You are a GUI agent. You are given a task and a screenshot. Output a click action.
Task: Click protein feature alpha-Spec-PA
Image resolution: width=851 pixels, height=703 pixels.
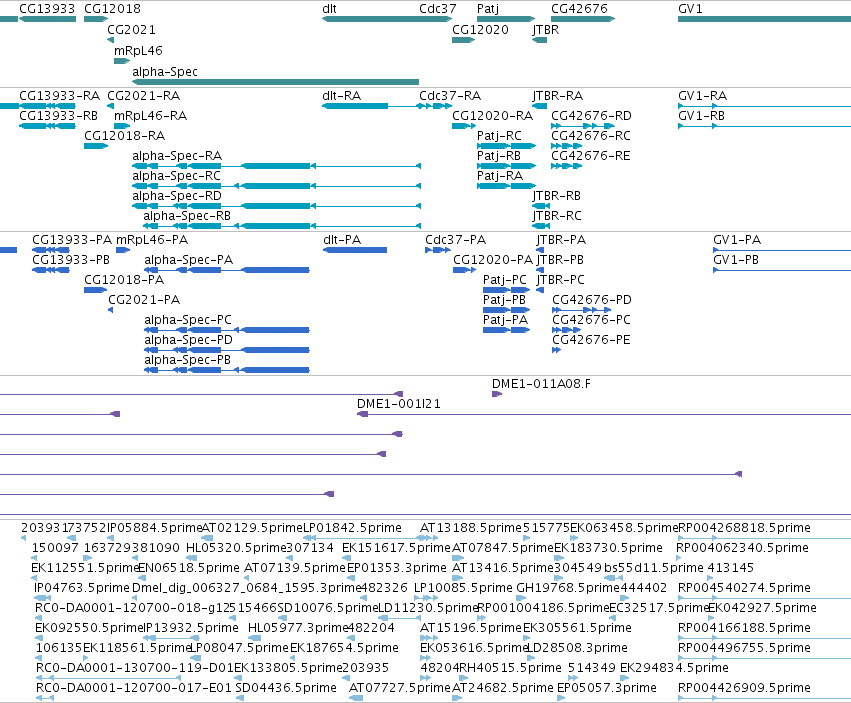(x=227, y=270)
